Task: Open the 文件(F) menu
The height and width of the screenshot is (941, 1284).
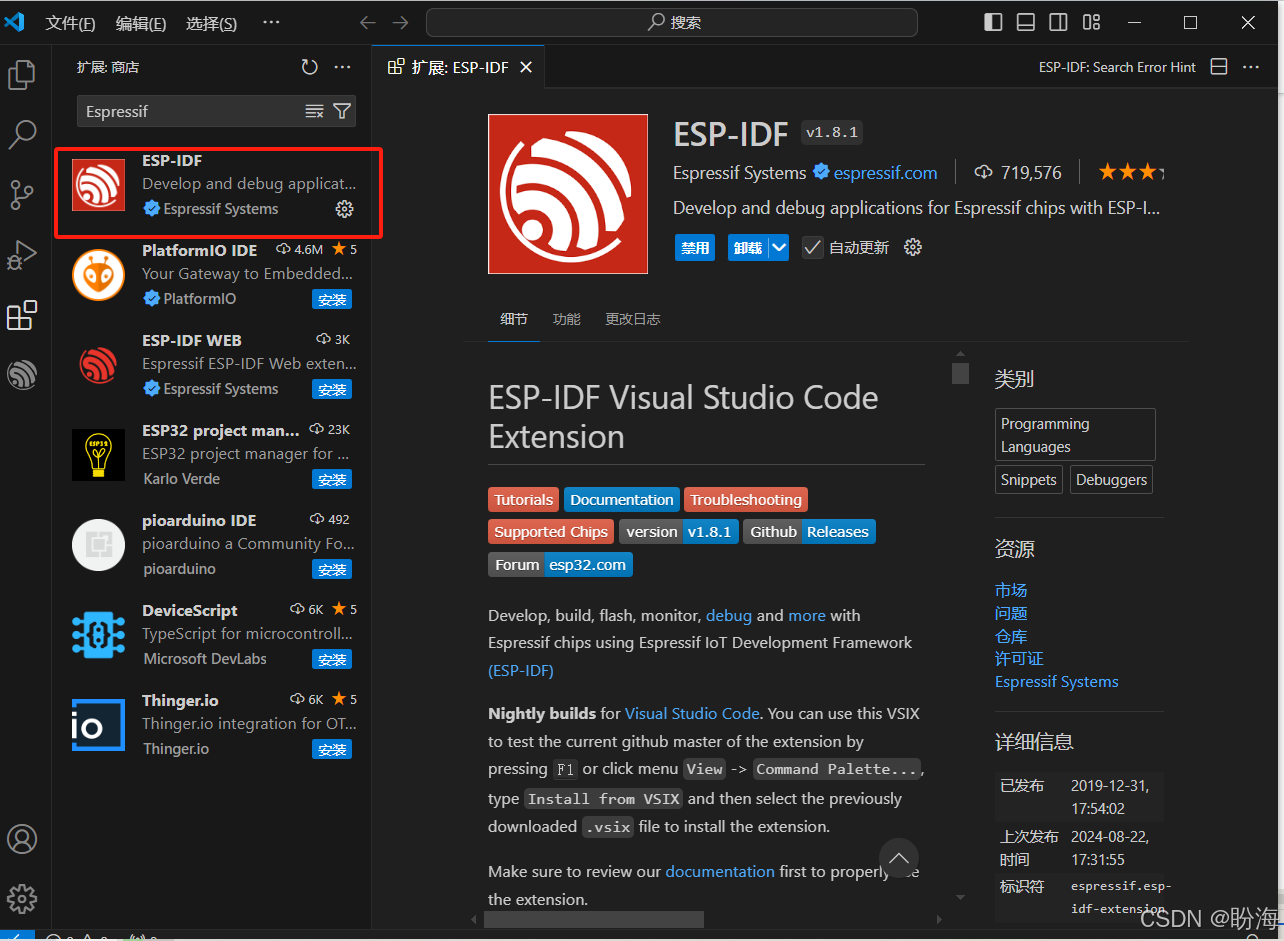Action: (x=71, y=23)
